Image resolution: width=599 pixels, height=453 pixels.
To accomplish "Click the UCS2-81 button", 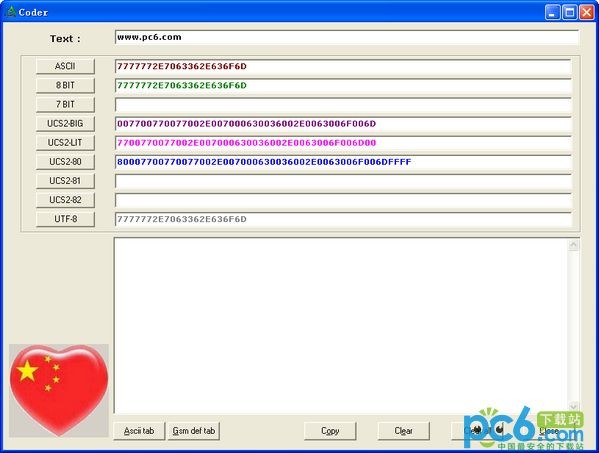I will (65, 181).
